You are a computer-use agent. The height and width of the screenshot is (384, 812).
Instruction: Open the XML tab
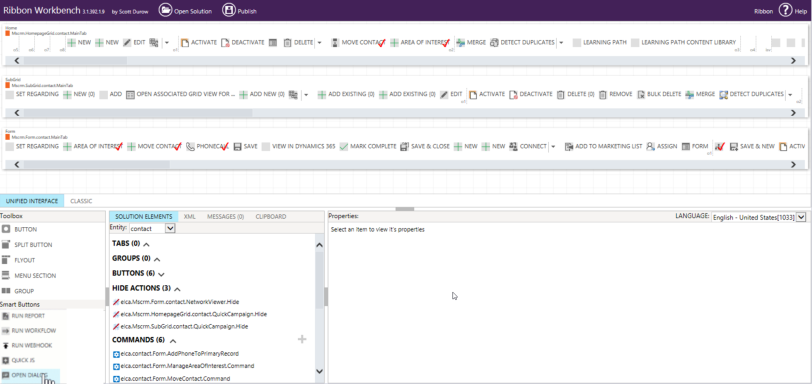click(x=190, y=217)
